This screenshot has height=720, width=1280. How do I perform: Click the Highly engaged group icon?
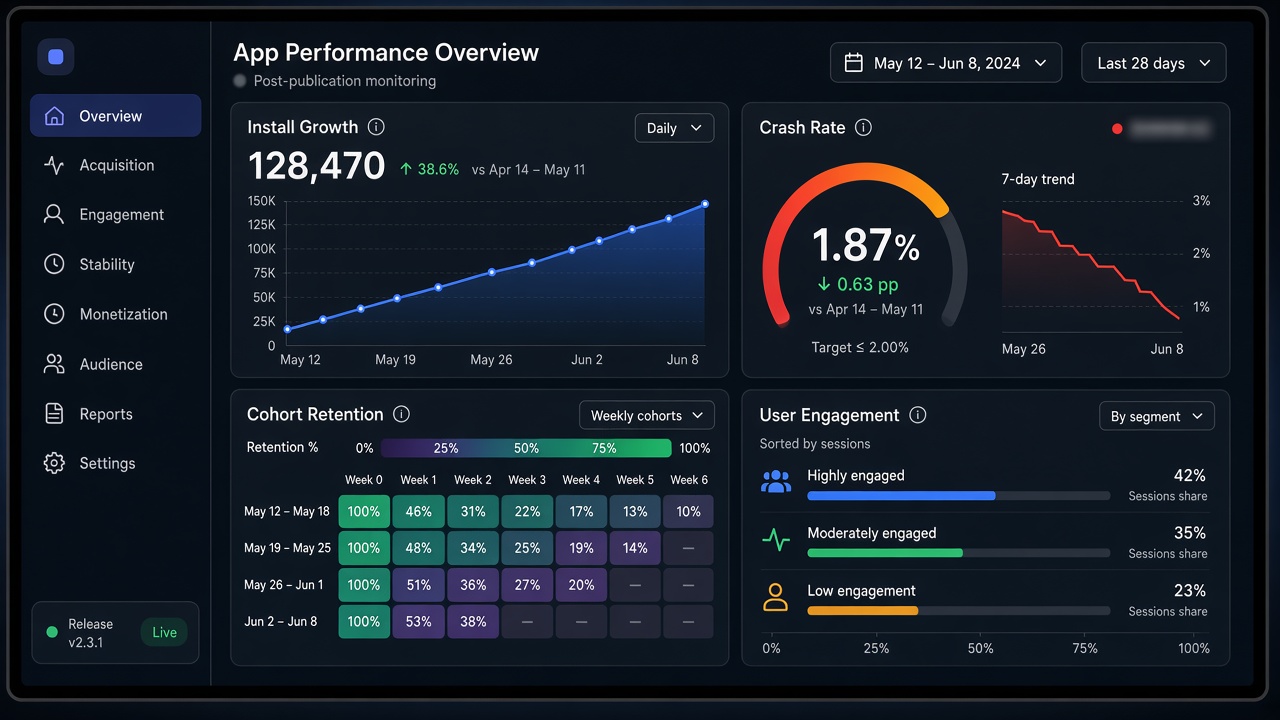pyautogui.click(x=776, y=482)
